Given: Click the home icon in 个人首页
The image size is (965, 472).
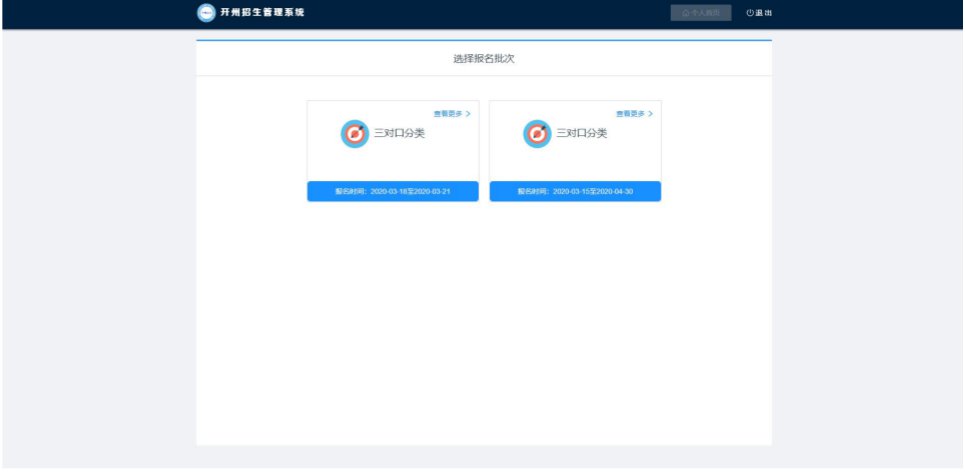Looking at the screenshot, I should pyautogui.click(x=685, y=13).
